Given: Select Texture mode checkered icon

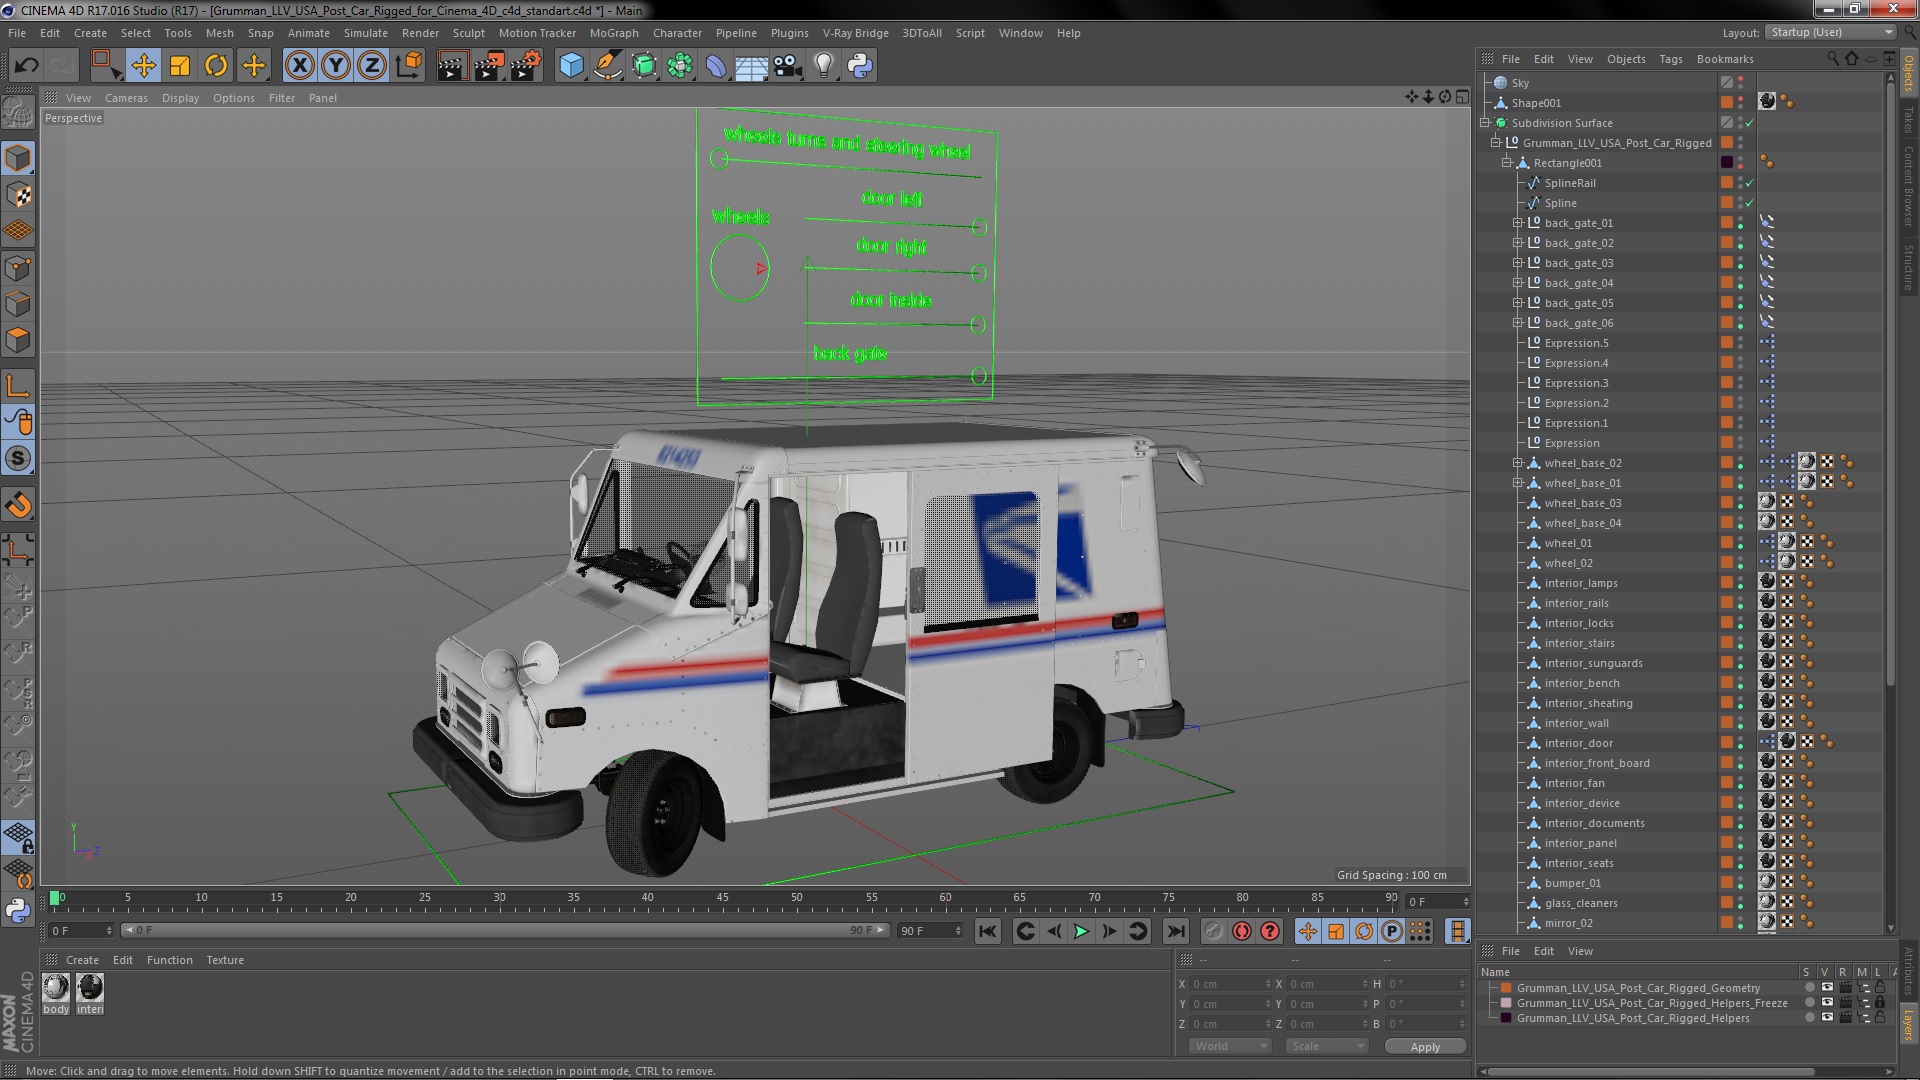Looking at the screenshot, I should (x=18, y=195).
